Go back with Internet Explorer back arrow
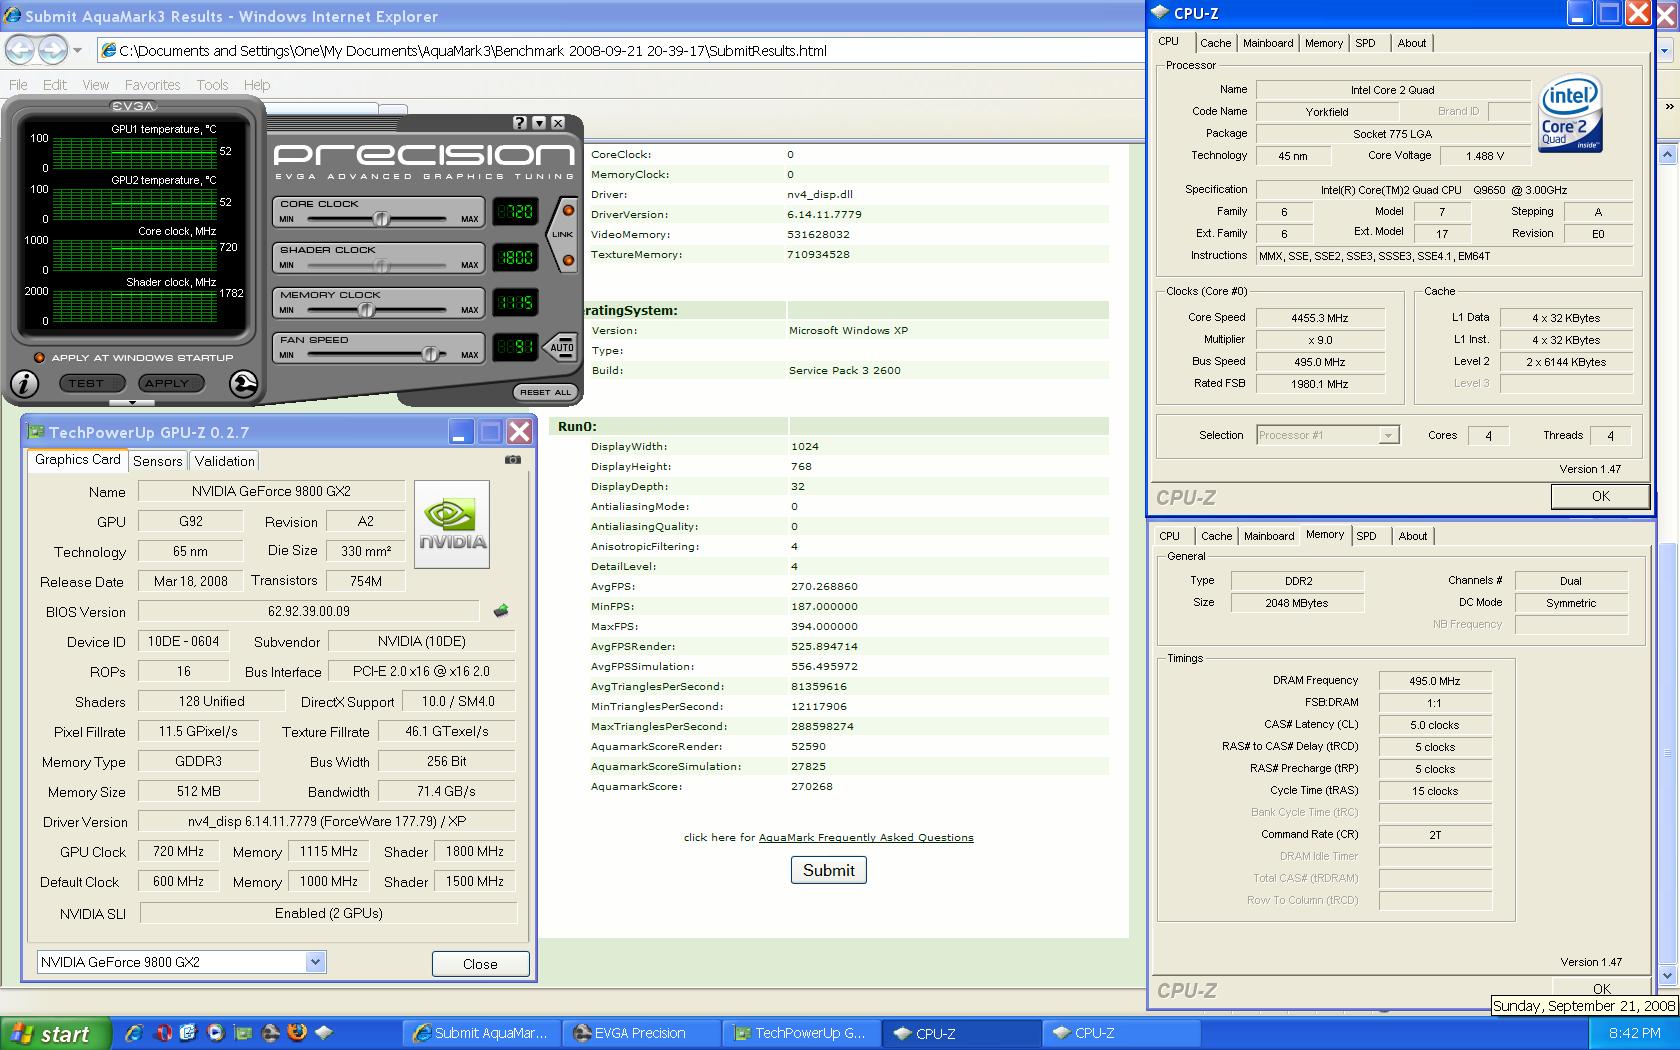The image size is (1680, 1050). coord(19,49)
